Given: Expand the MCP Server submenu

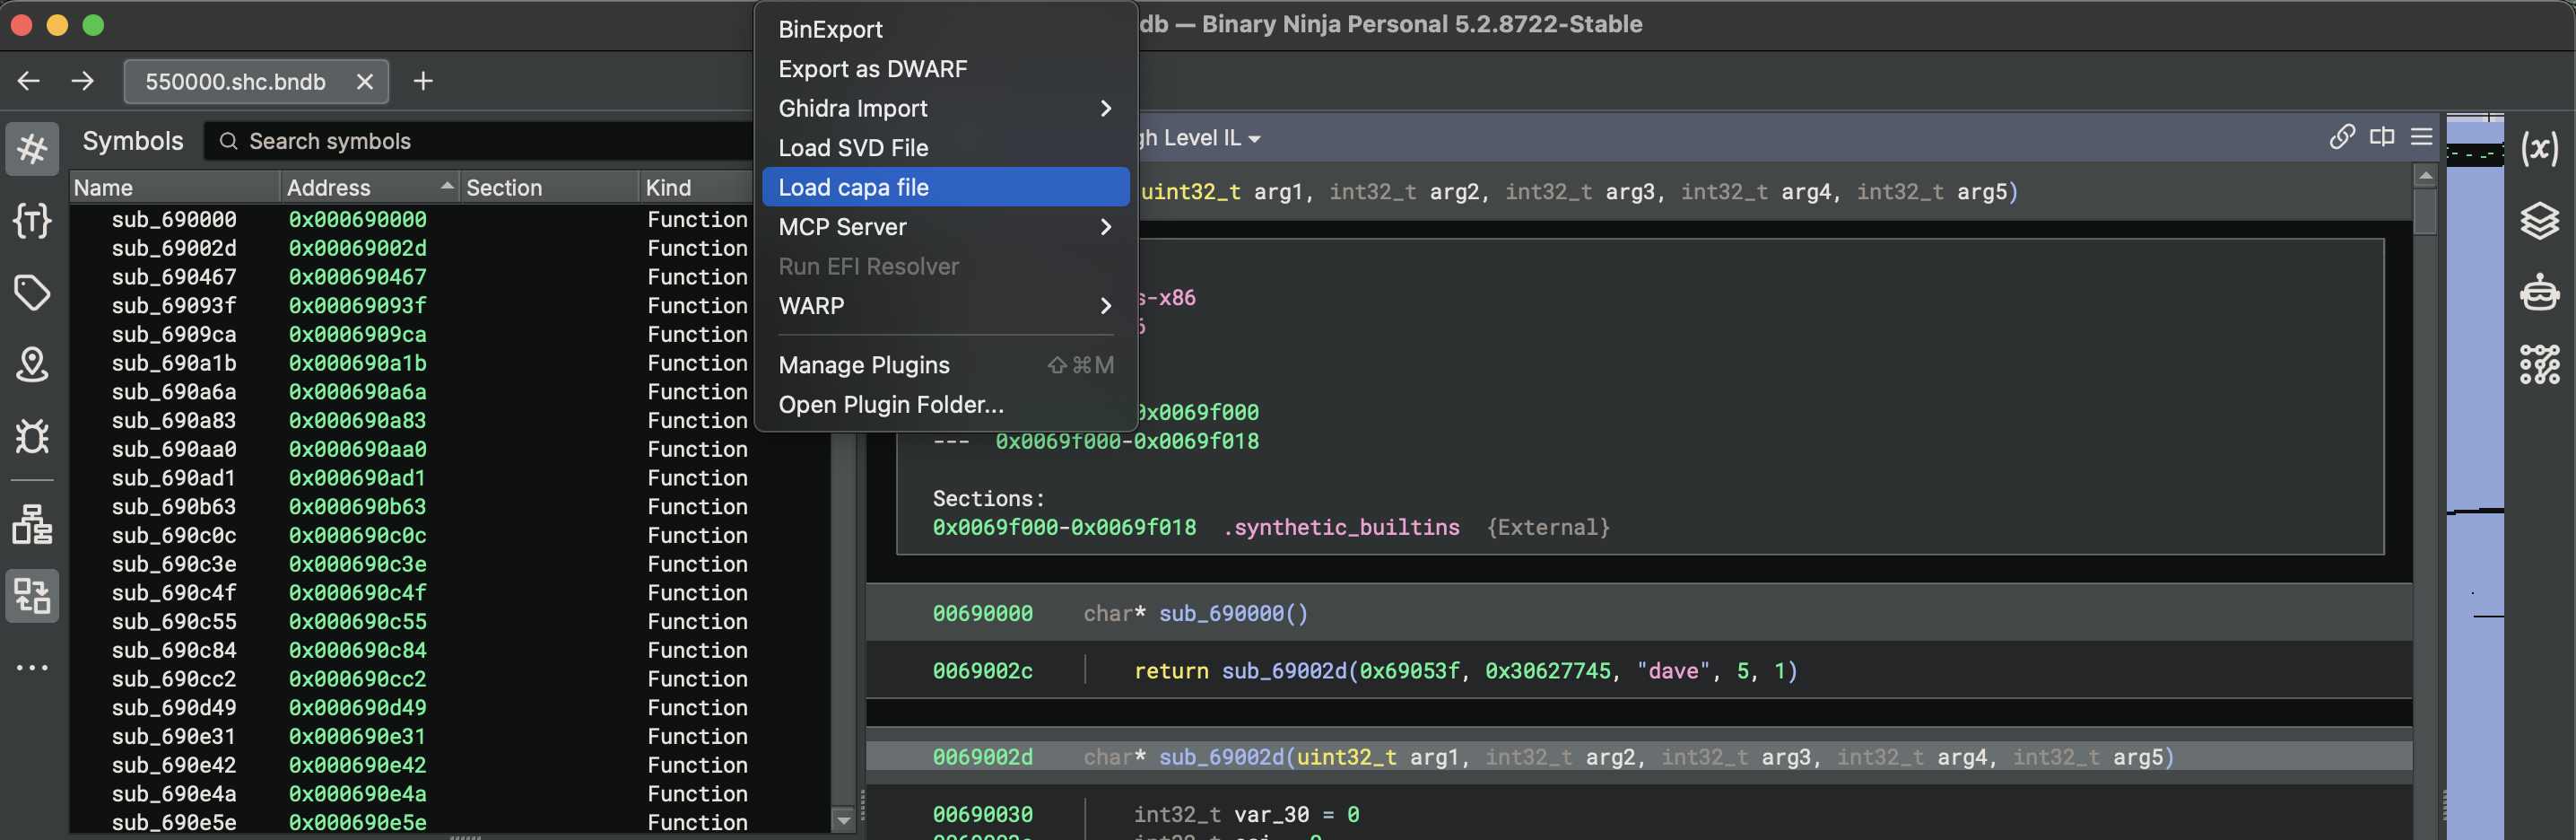Looking at the screenshot, I should (945, 227).
